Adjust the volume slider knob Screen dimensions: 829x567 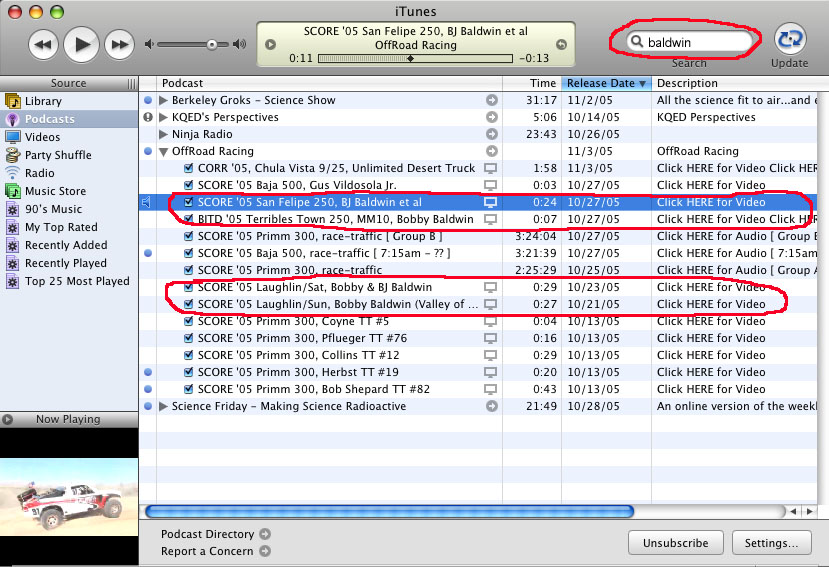(x=212, y=44)
